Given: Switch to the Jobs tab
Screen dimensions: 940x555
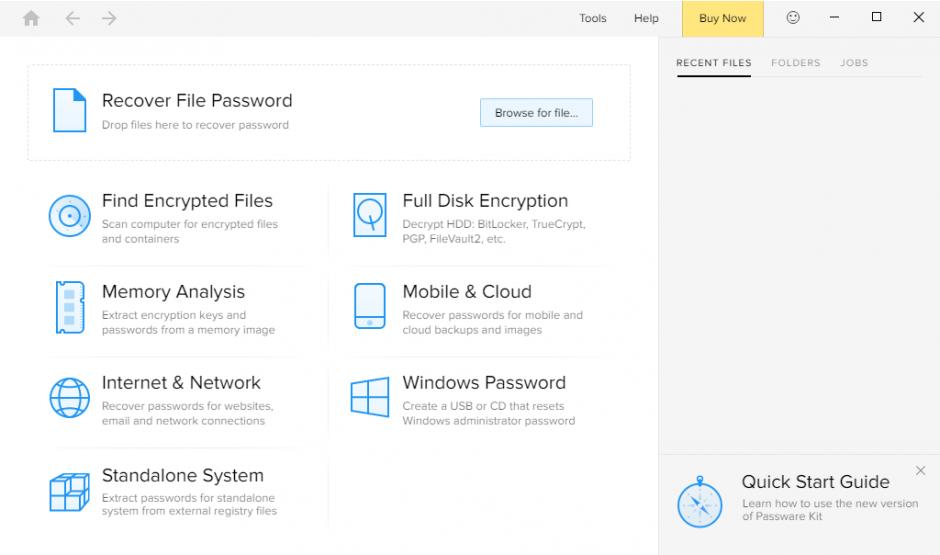Looking at the screenshot, I should 854,63.
